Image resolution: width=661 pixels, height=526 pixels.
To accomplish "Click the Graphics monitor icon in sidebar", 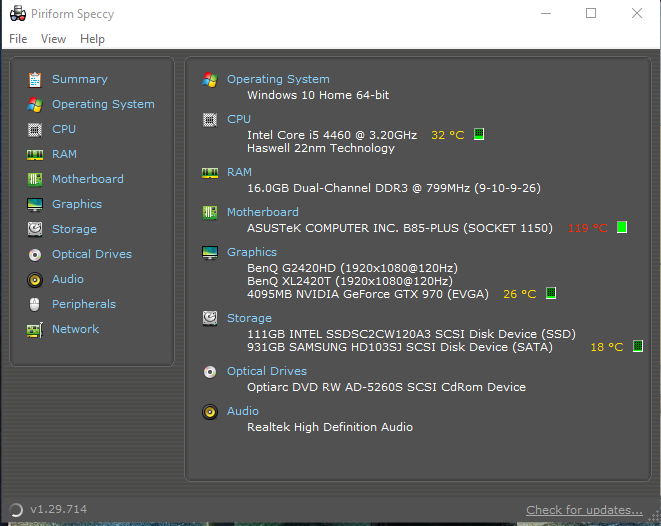I will [x=35, y=204].
